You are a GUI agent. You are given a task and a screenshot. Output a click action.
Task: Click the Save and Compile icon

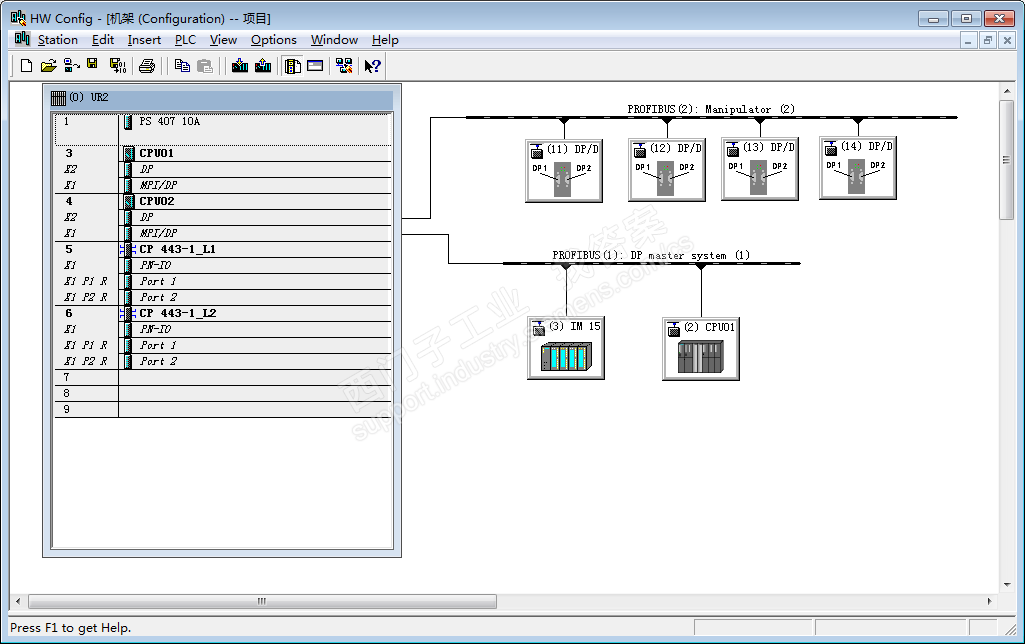[118, 65]
